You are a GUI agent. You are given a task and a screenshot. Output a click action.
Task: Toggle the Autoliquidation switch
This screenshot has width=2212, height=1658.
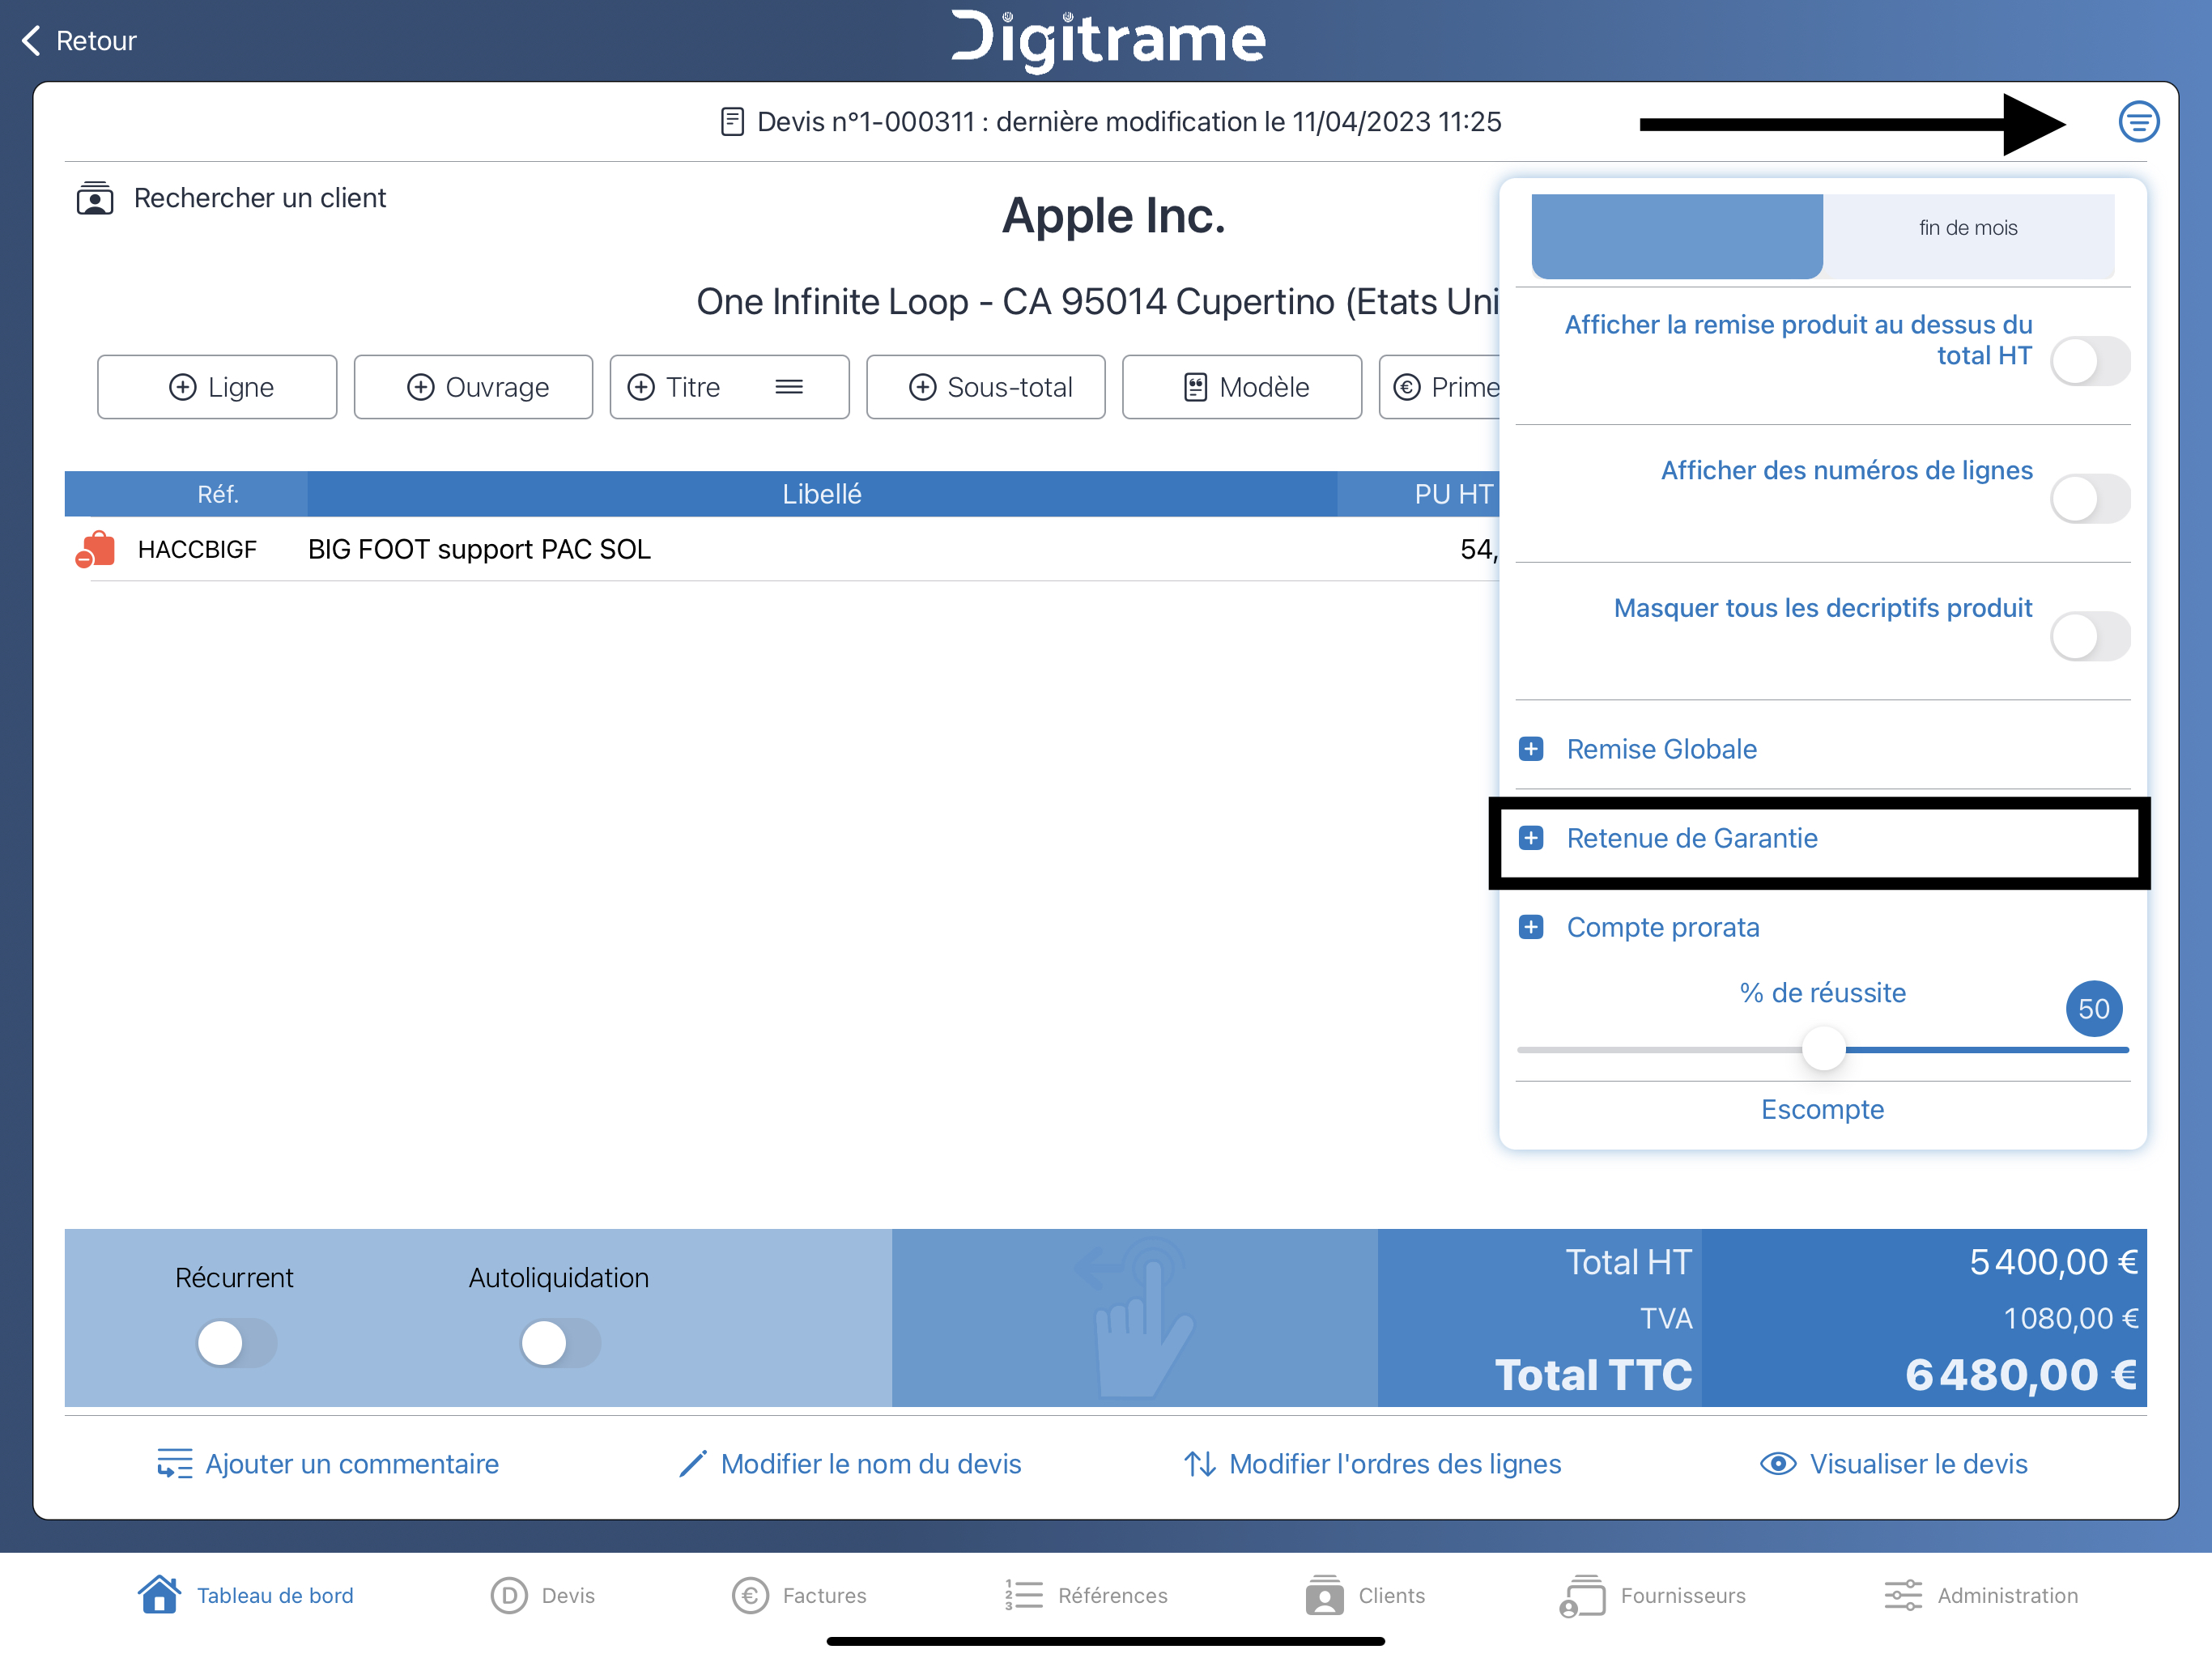pos(560,1343)
